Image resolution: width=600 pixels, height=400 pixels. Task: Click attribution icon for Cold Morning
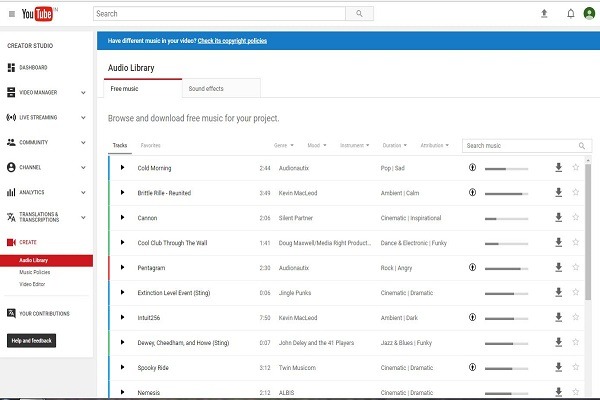[x=472, y=168]
